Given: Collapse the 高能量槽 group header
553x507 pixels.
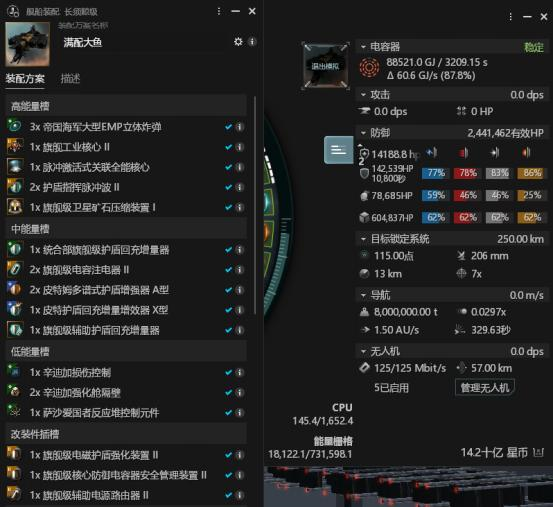Looking at the screenshot, I should [x=126, y=106].
